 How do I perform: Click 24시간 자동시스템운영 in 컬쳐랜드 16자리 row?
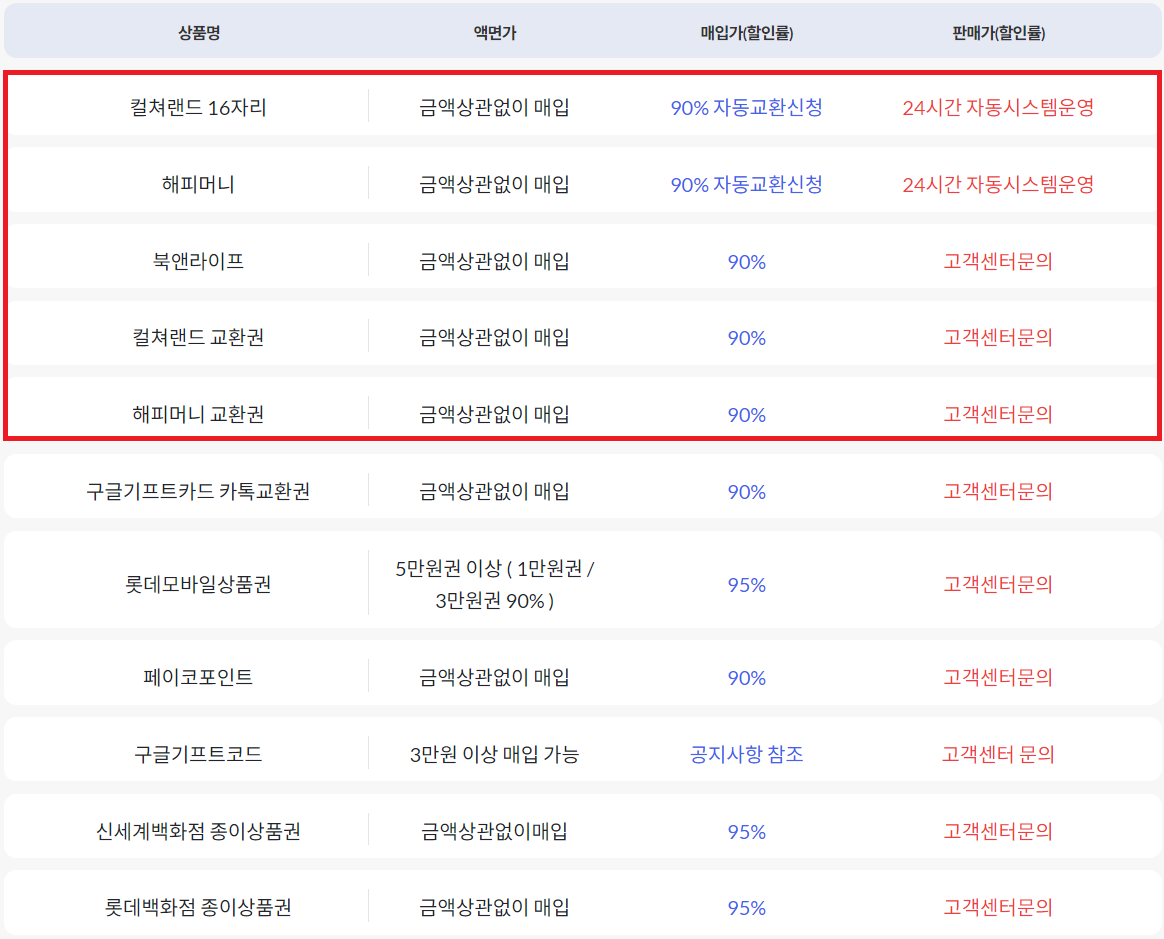click(x=998, y=108)
